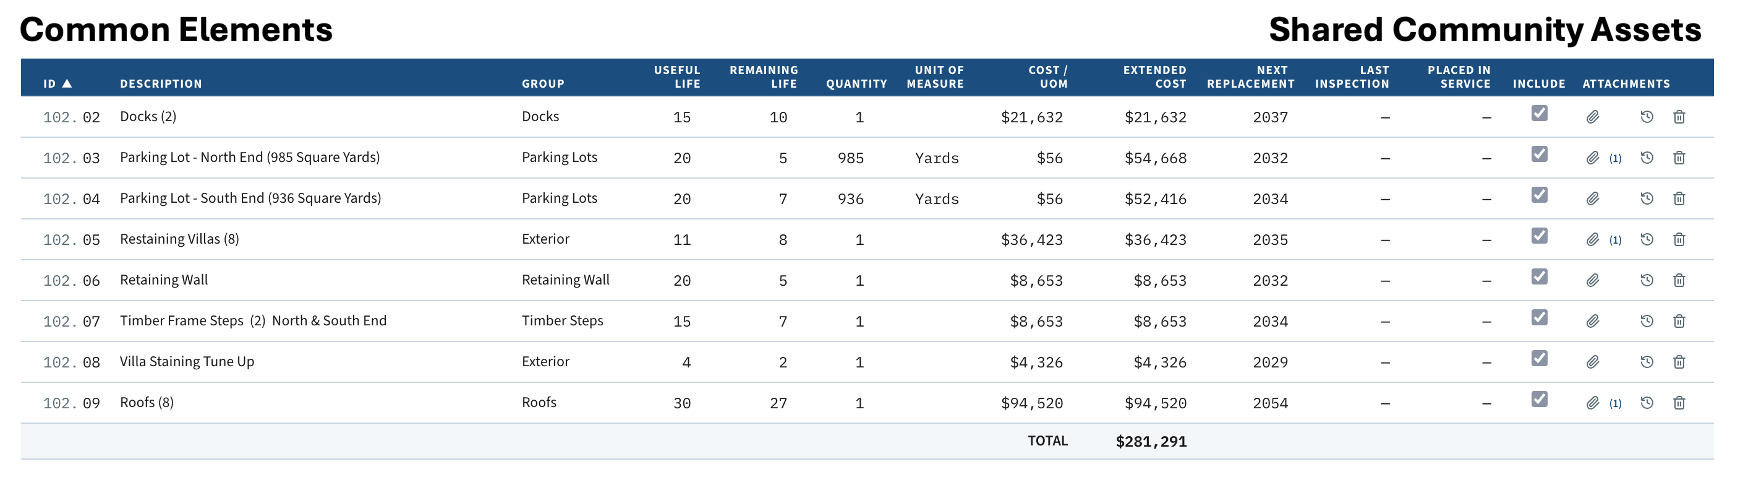The width and height of the screenshot is (1740, 486).
Task: Click the $36,423 cost per UOM cell
Action: [1032, 240]
